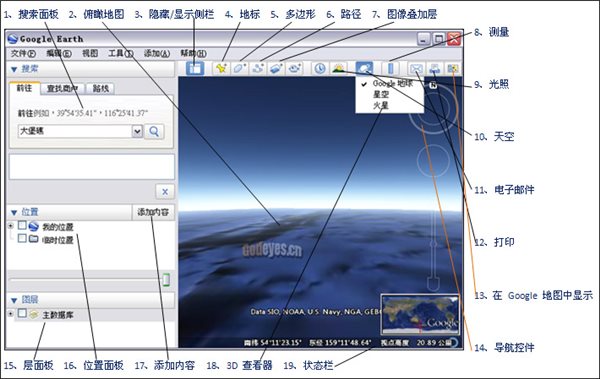Expand the 我的位置 tree node
The image size is (600, 379).
(x=11, y=226)
